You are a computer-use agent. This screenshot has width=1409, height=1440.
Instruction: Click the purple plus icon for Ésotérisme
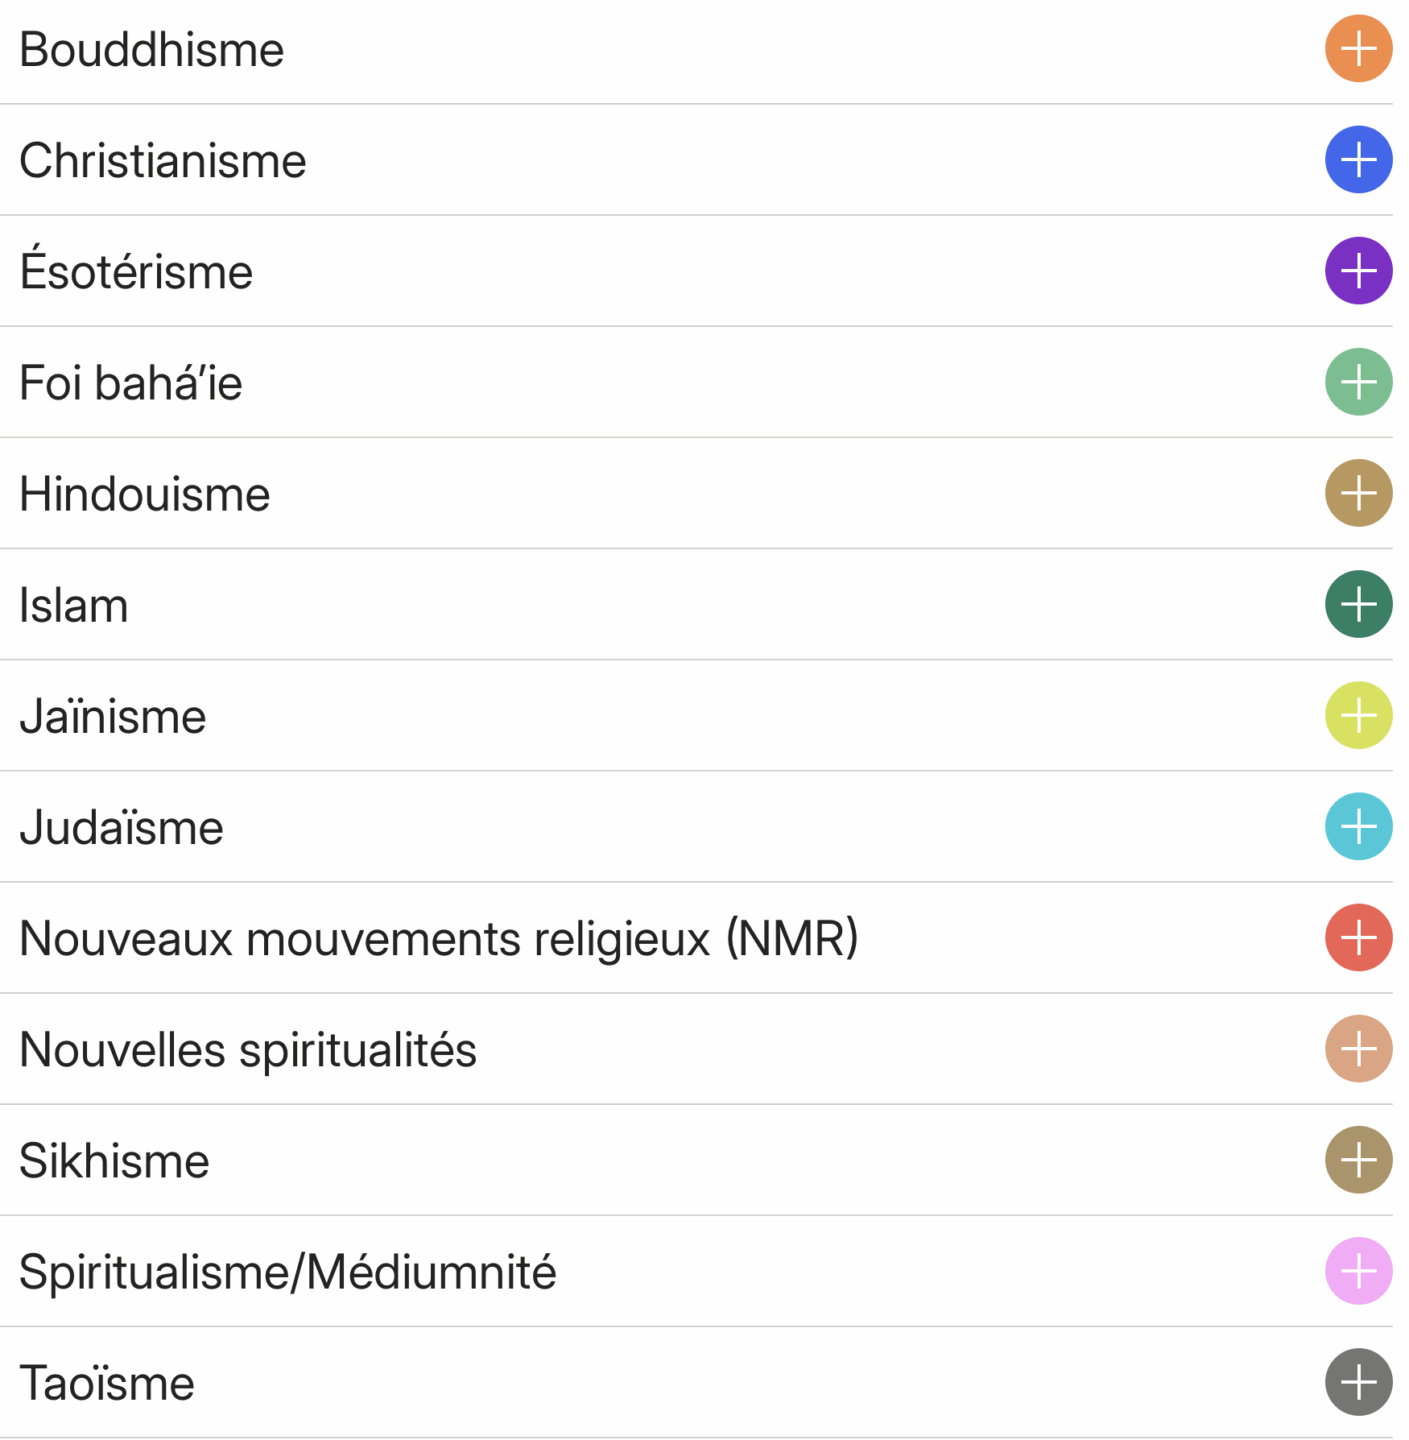click(x=1358, y=271)
